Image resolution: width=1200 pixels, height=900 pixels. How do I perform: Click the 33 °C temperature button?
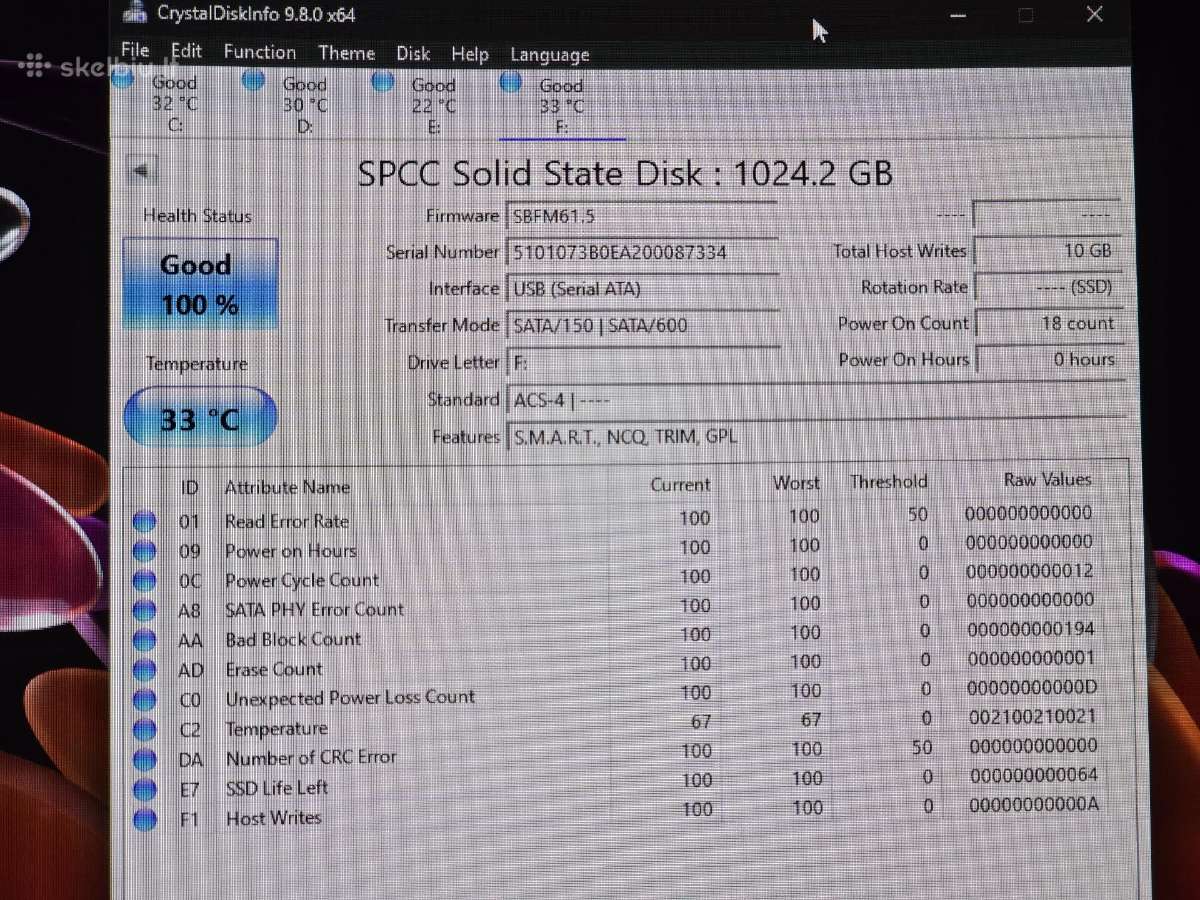(200, 418)
